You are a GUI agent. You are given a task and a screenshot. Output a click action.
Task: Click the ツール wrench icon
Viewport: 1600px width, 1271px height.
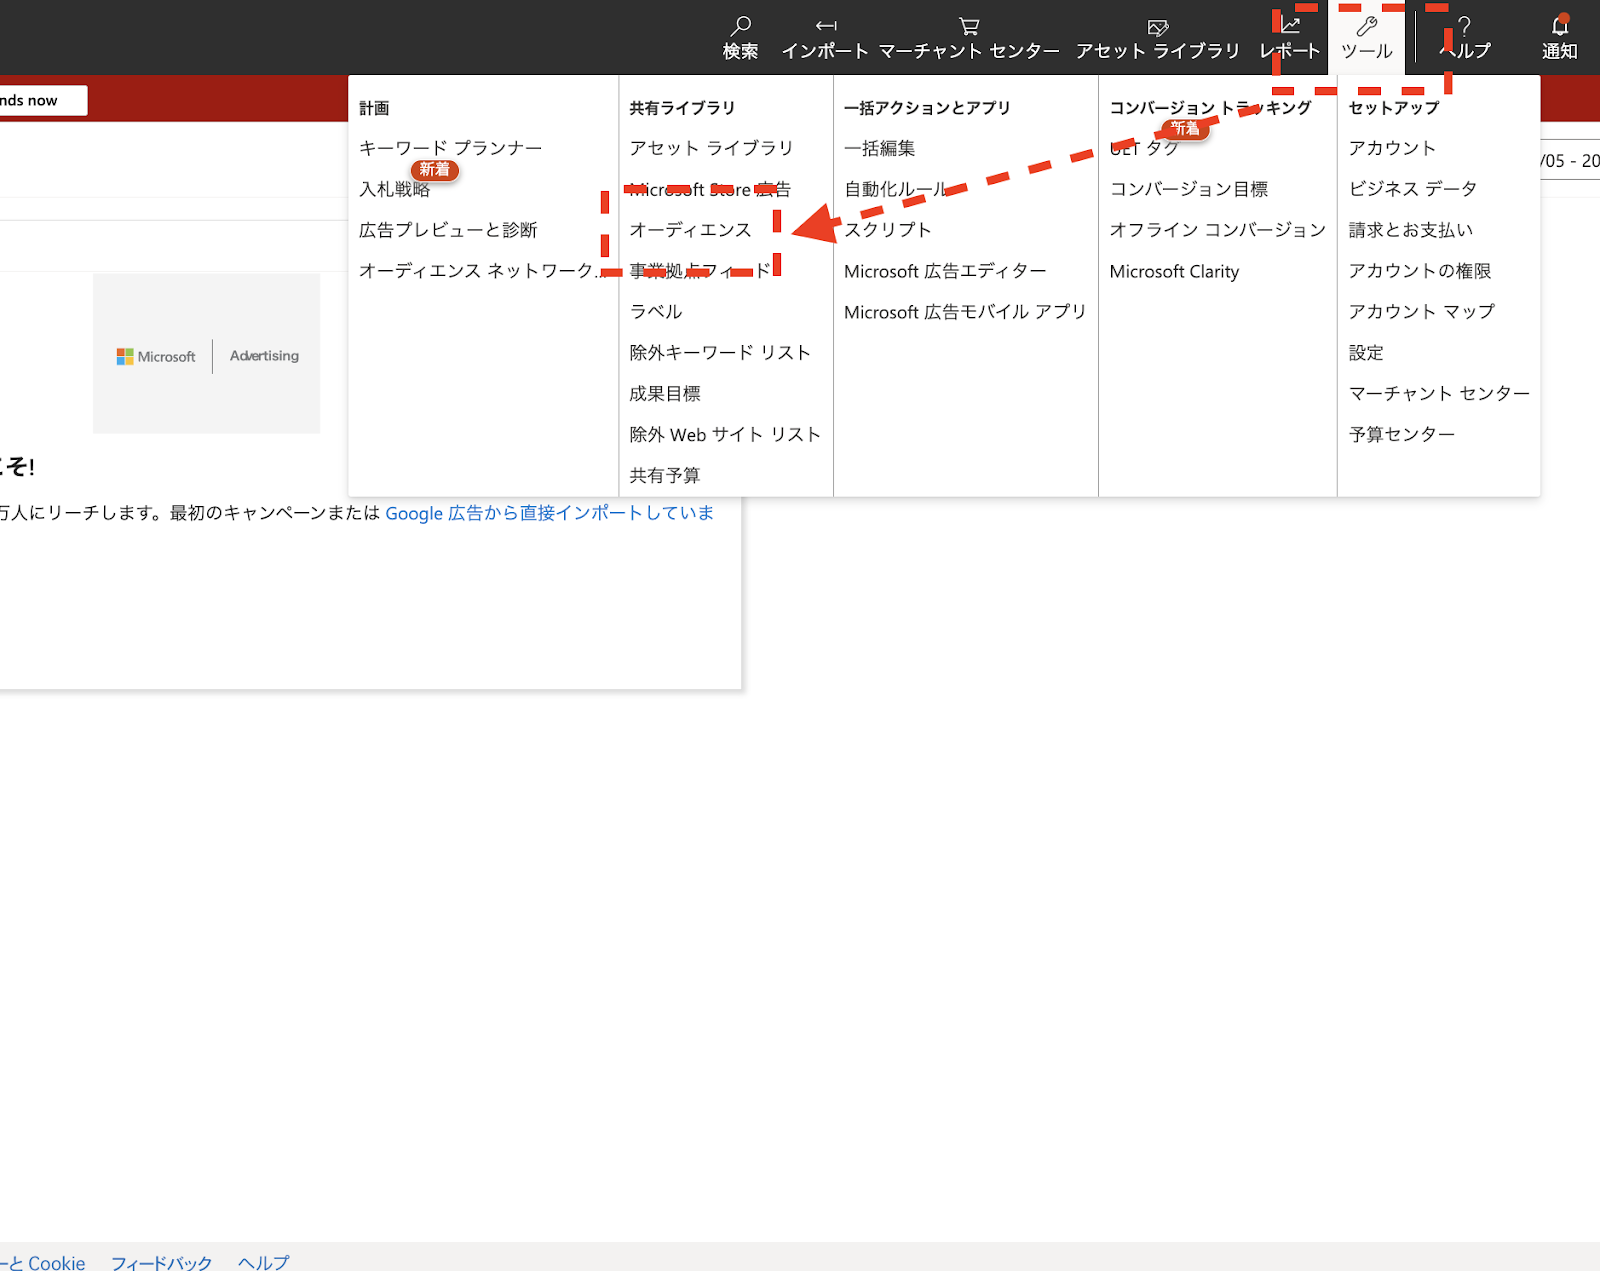(x=1366, y=26)
